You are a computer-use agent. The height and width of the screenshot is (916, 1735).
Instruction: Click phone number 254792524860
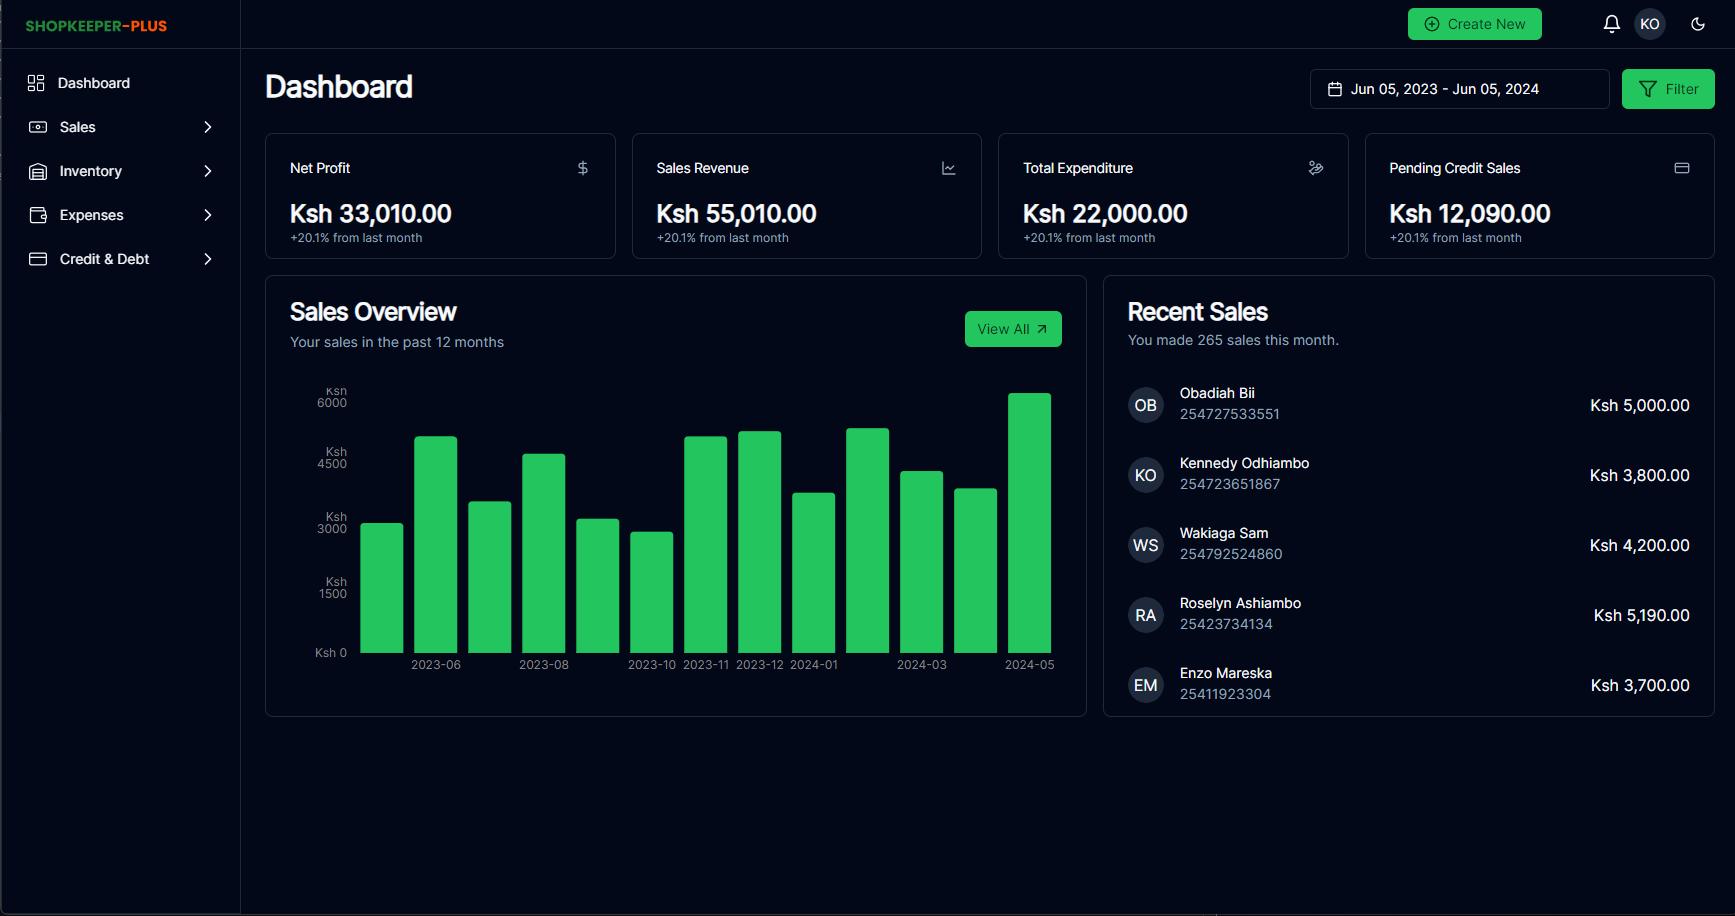(1231, 554)
